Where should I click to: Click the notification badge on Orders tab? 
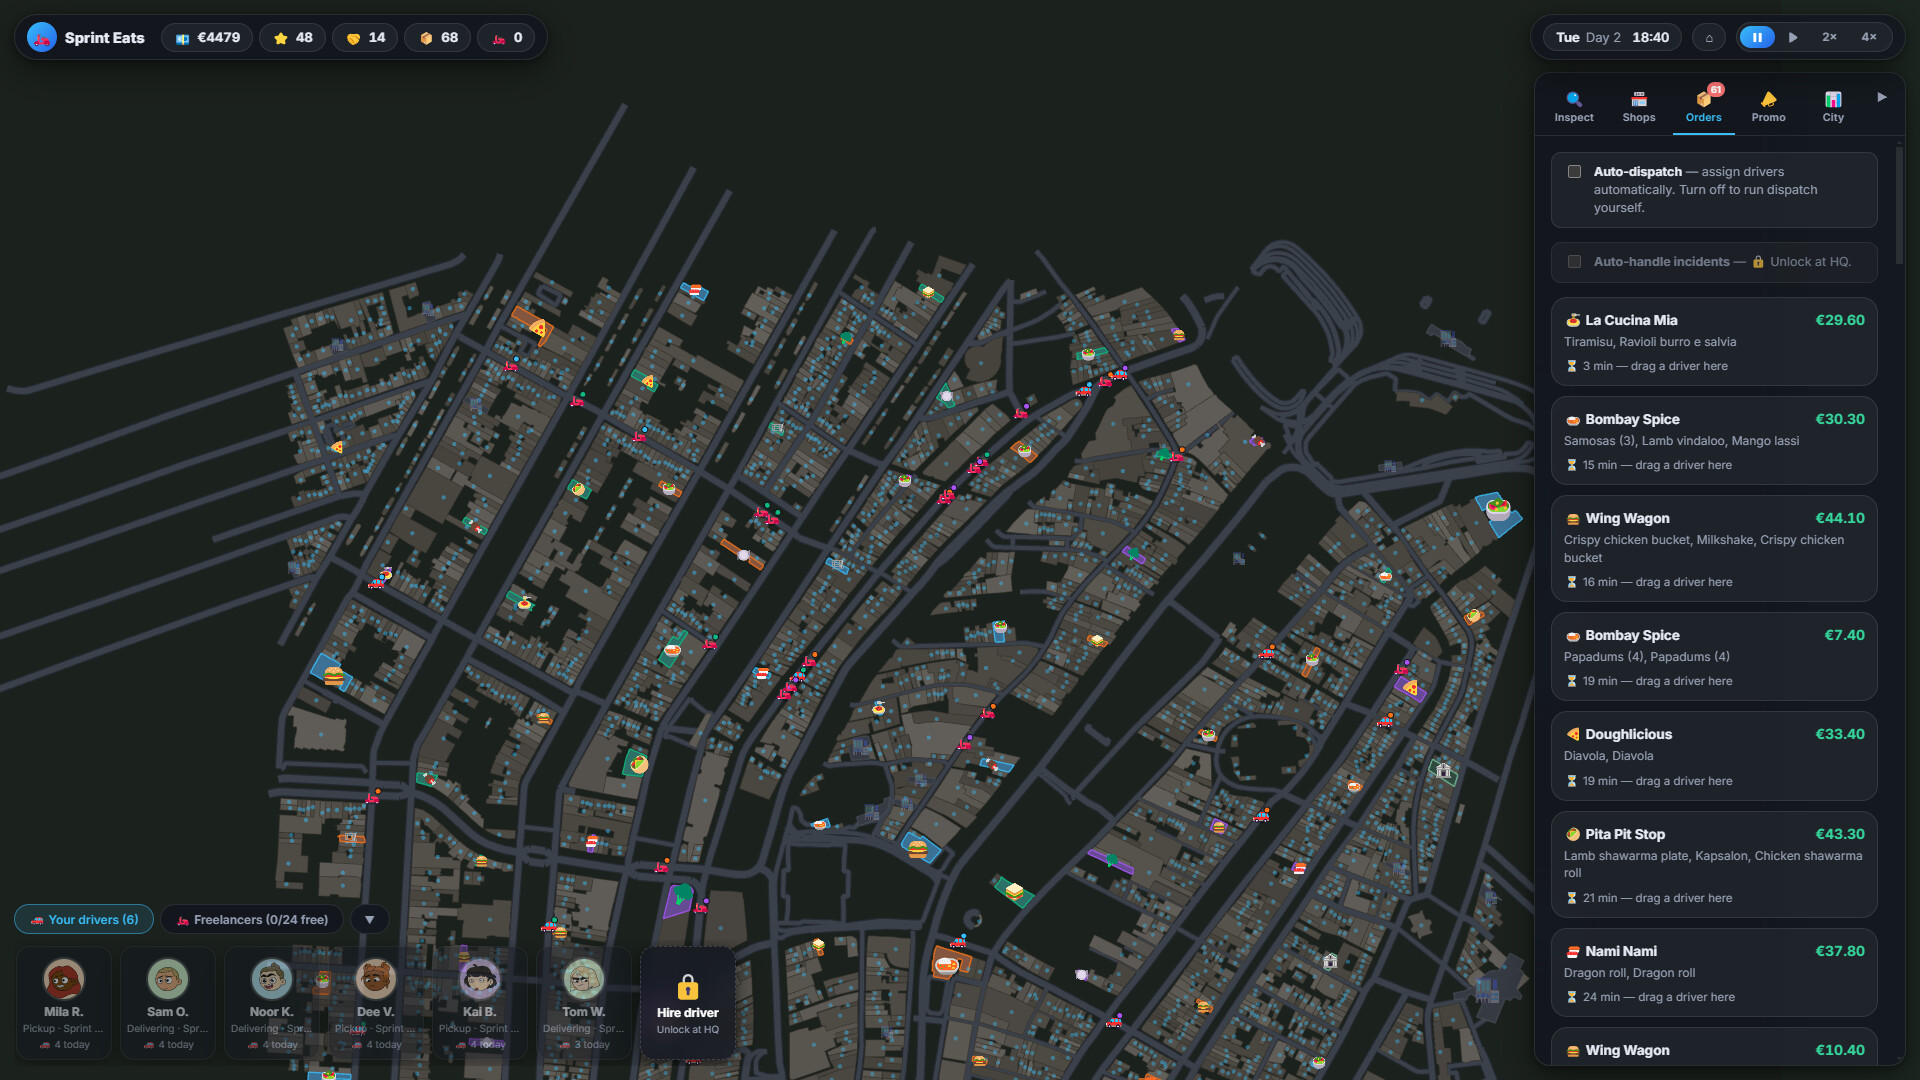coord(1716,90)
